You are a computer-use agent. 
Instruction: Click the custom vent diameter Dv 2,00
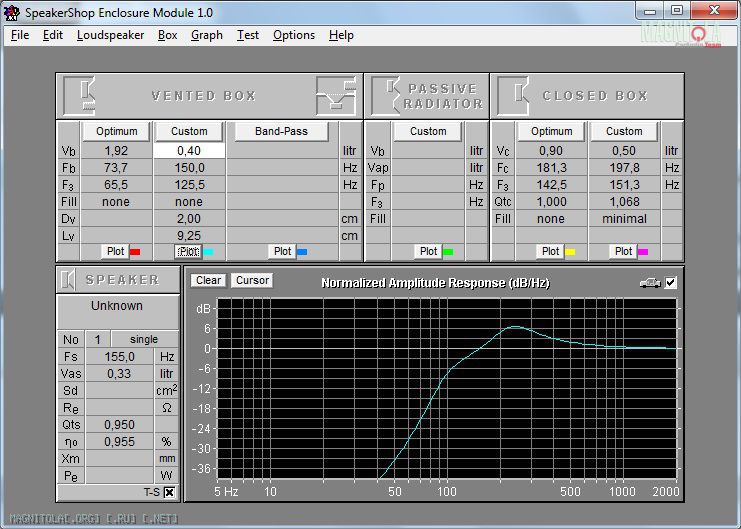(x=189, y=219)
